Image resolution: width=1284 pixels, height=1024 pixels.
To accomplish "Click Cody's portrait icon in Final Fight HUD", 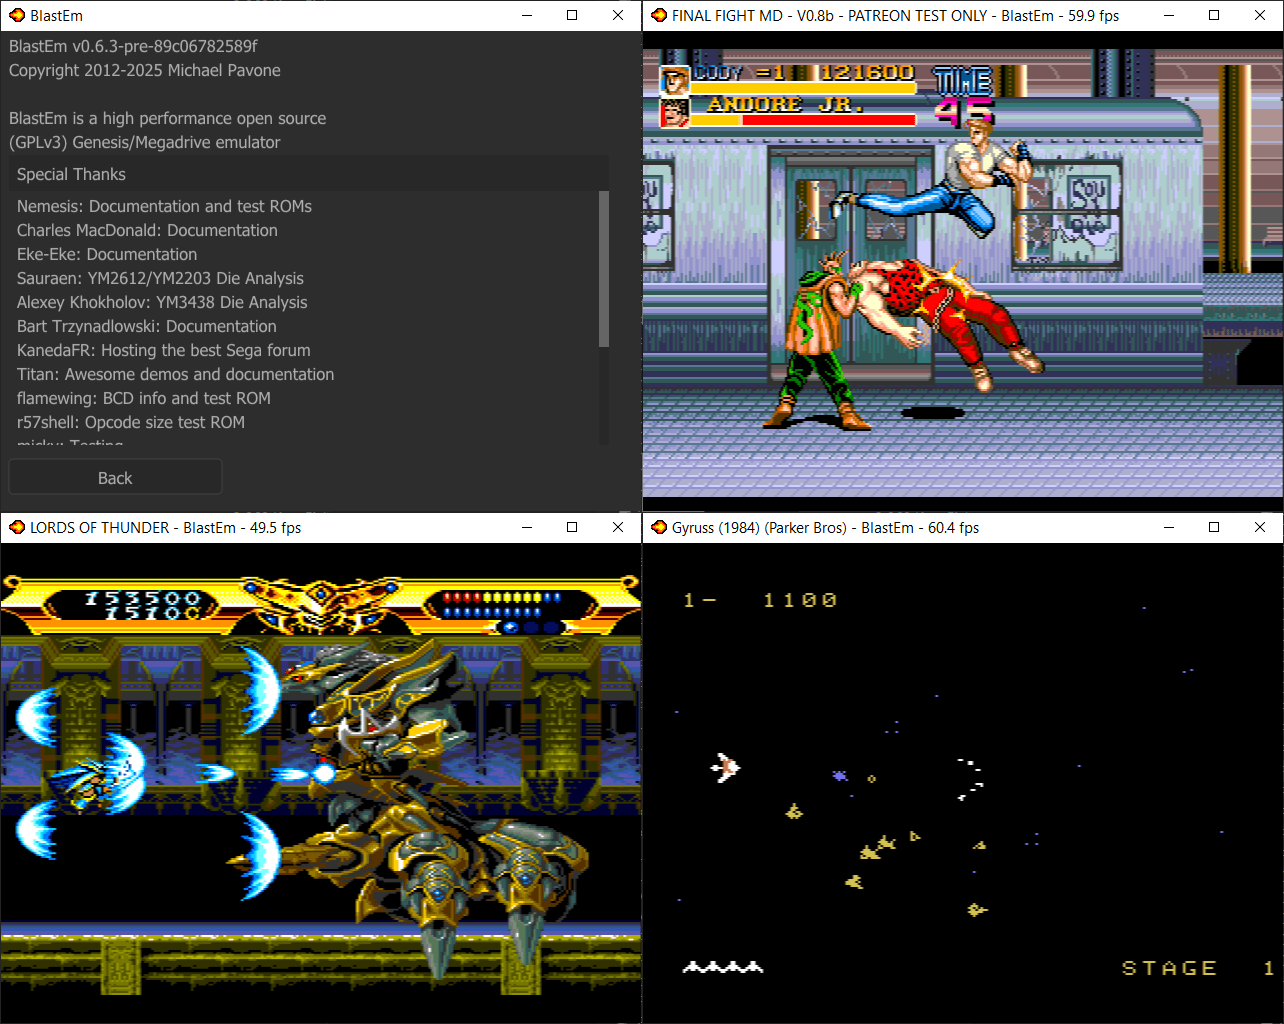I will click(676, 79).
